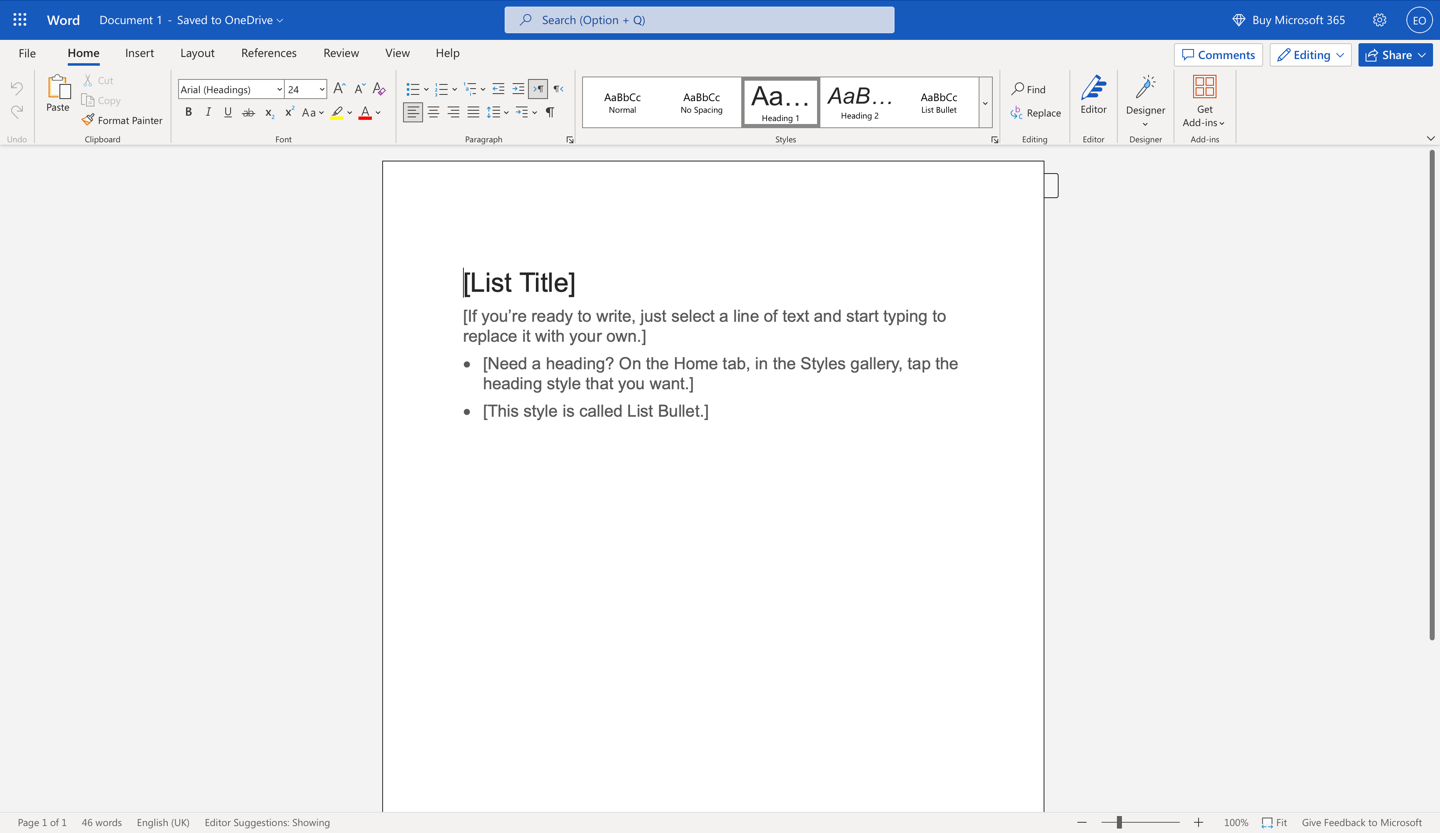Open the Review ribbon tab

(x=340, y=53)
